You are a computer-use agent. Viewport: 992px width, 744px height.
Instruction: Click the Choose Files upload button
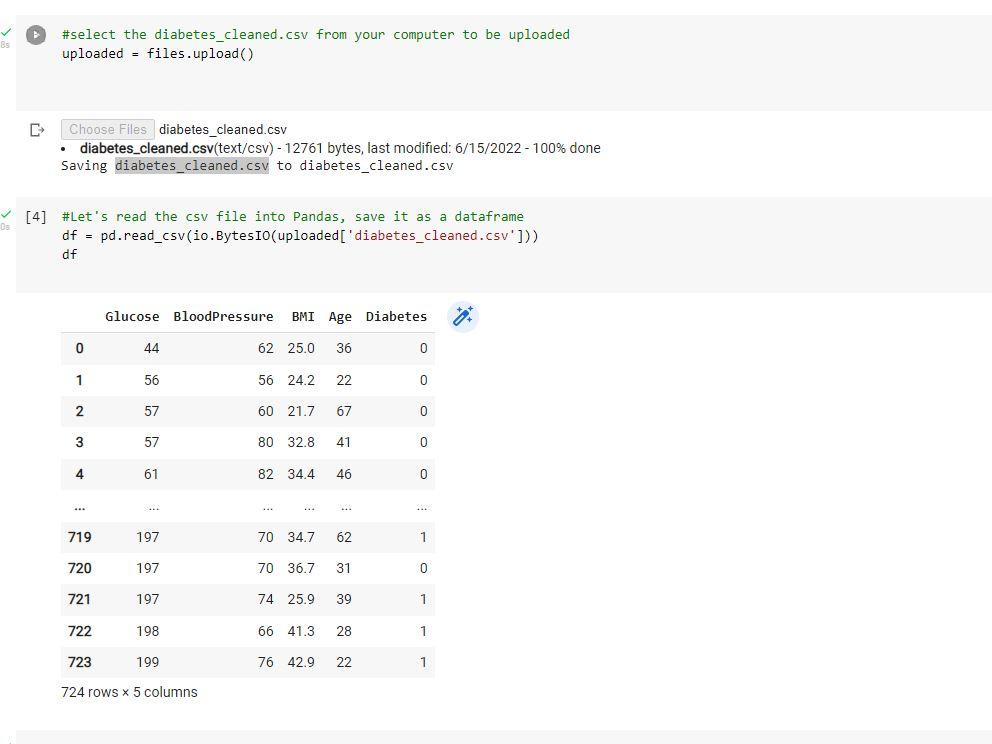tap(107, 129)
